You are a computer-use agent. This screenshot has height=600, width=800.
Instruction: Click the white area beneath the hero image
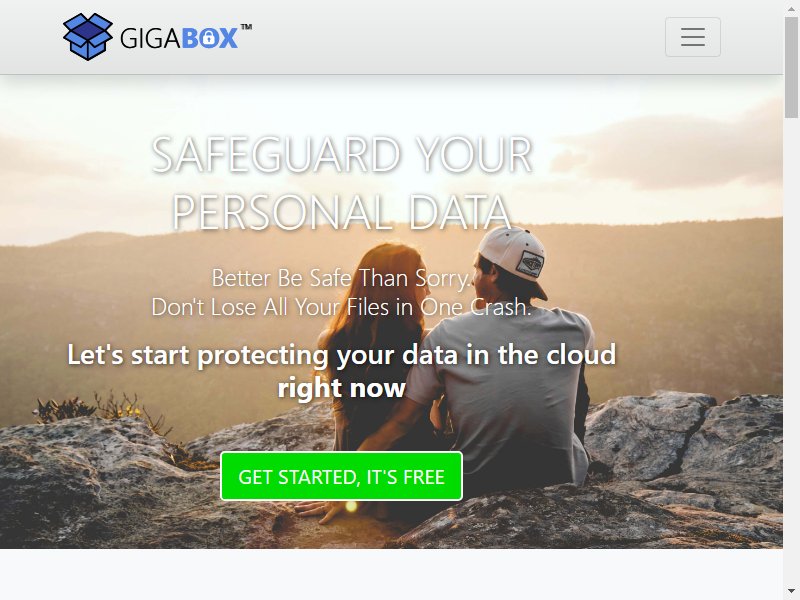pyautogui.click(x=391, y=574)
